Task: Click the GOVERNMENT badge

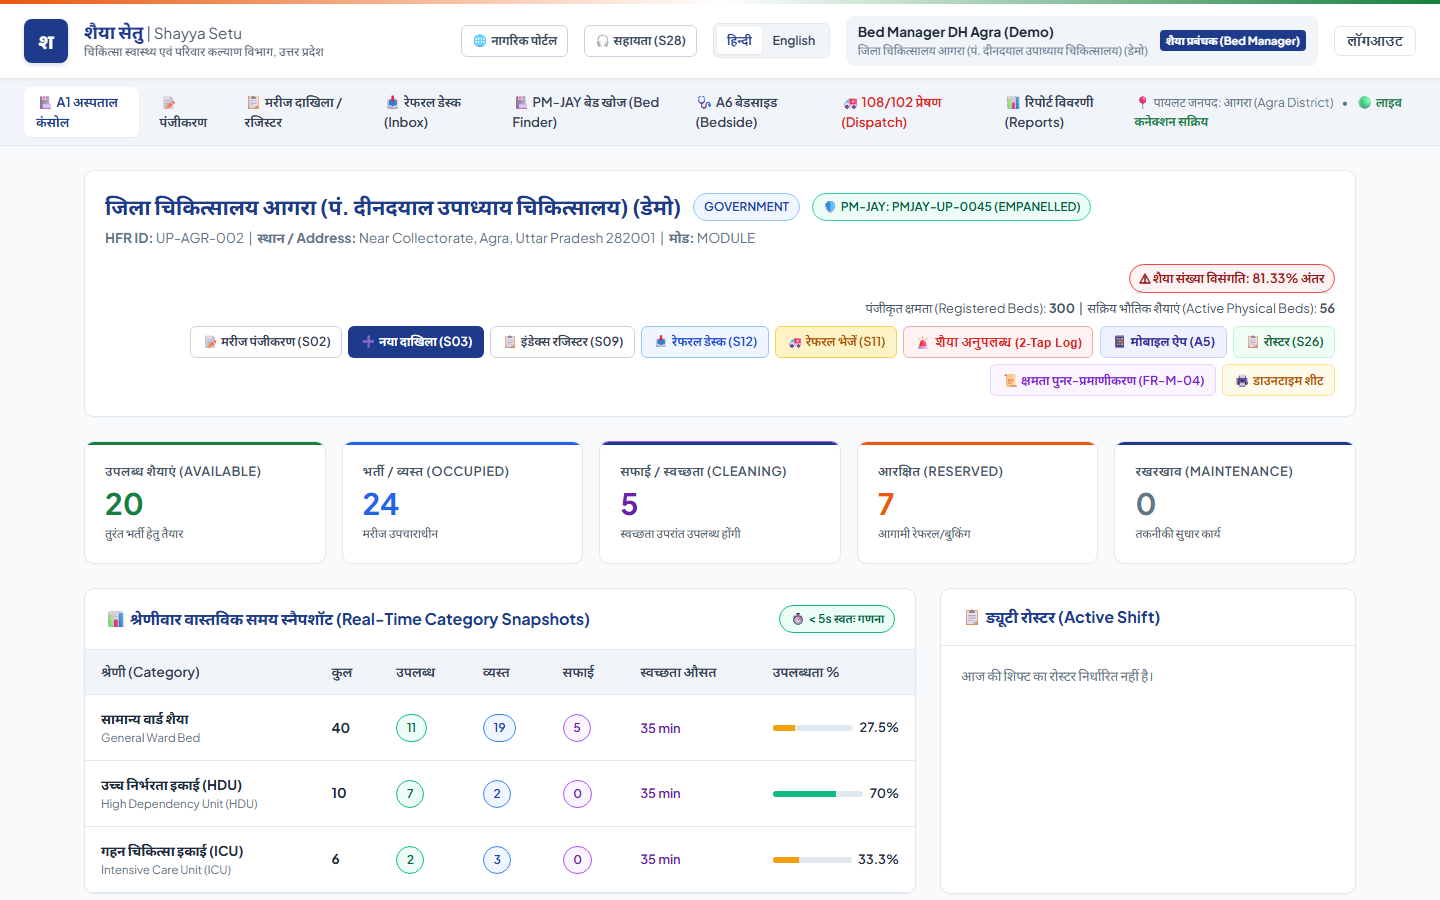Action: click(746, 207)
